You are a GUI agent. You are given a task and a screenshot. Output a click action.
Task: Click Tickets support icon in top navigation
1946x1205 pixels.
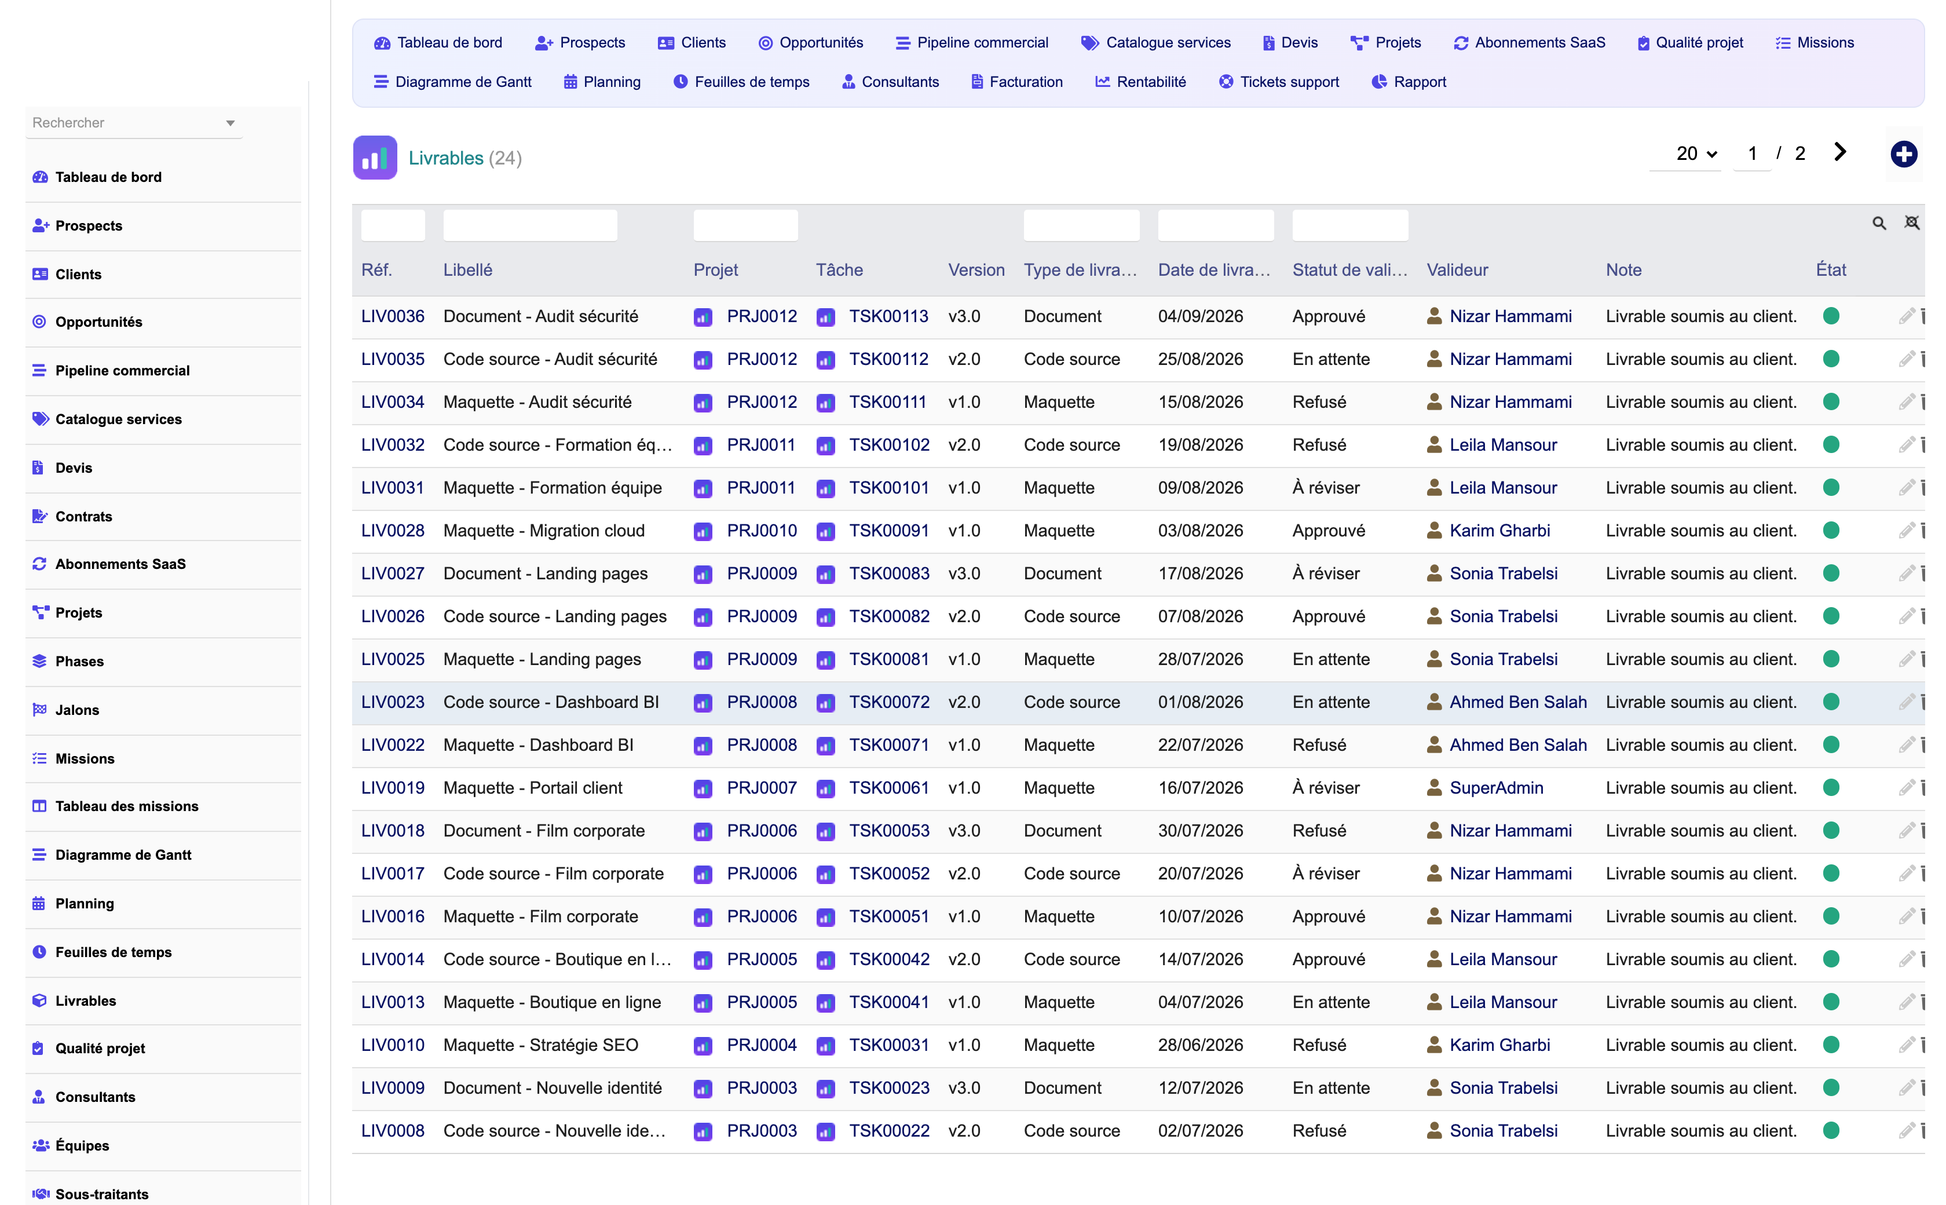point(1226,82)
